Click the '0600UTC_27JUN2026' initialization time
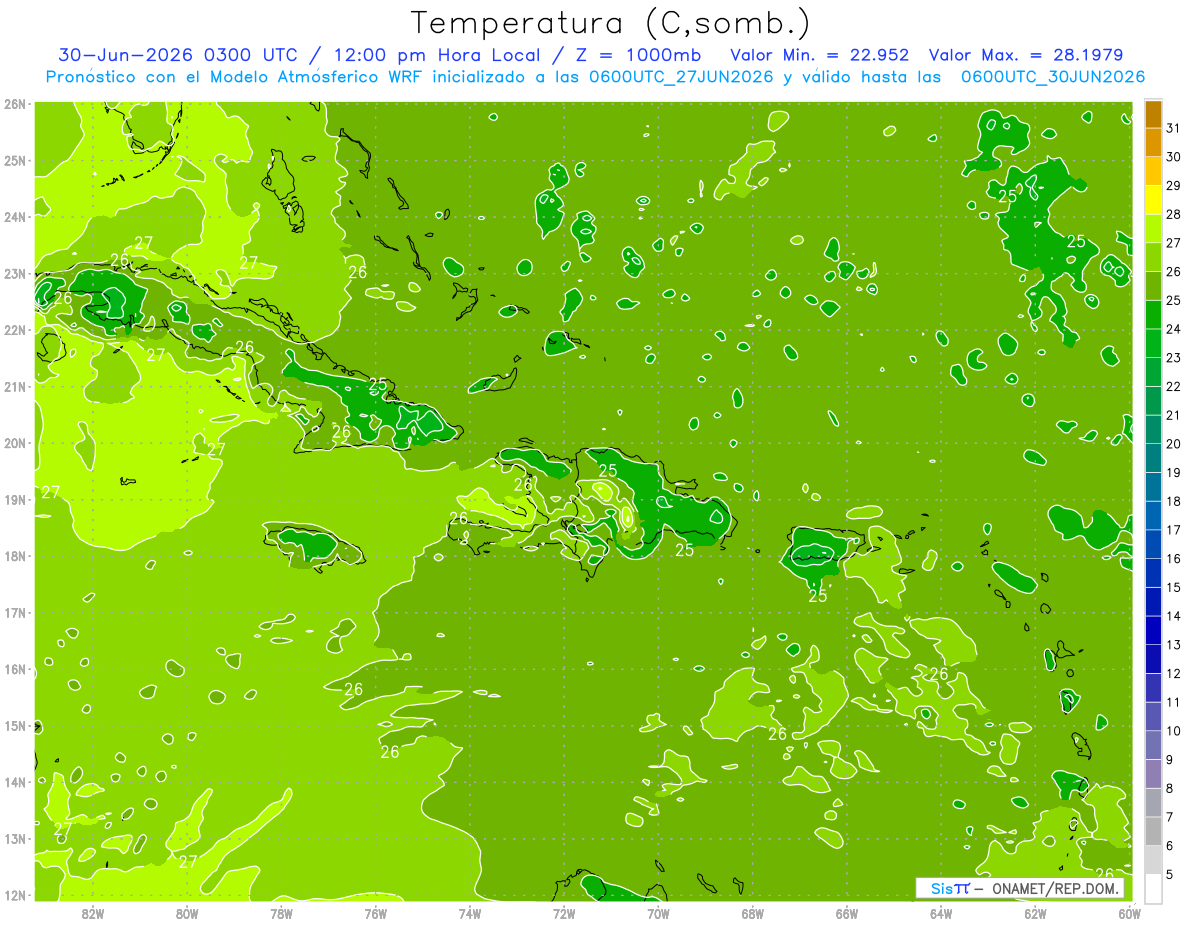The width and height of the screenshot is (1200, 927). tap(681, 77)
